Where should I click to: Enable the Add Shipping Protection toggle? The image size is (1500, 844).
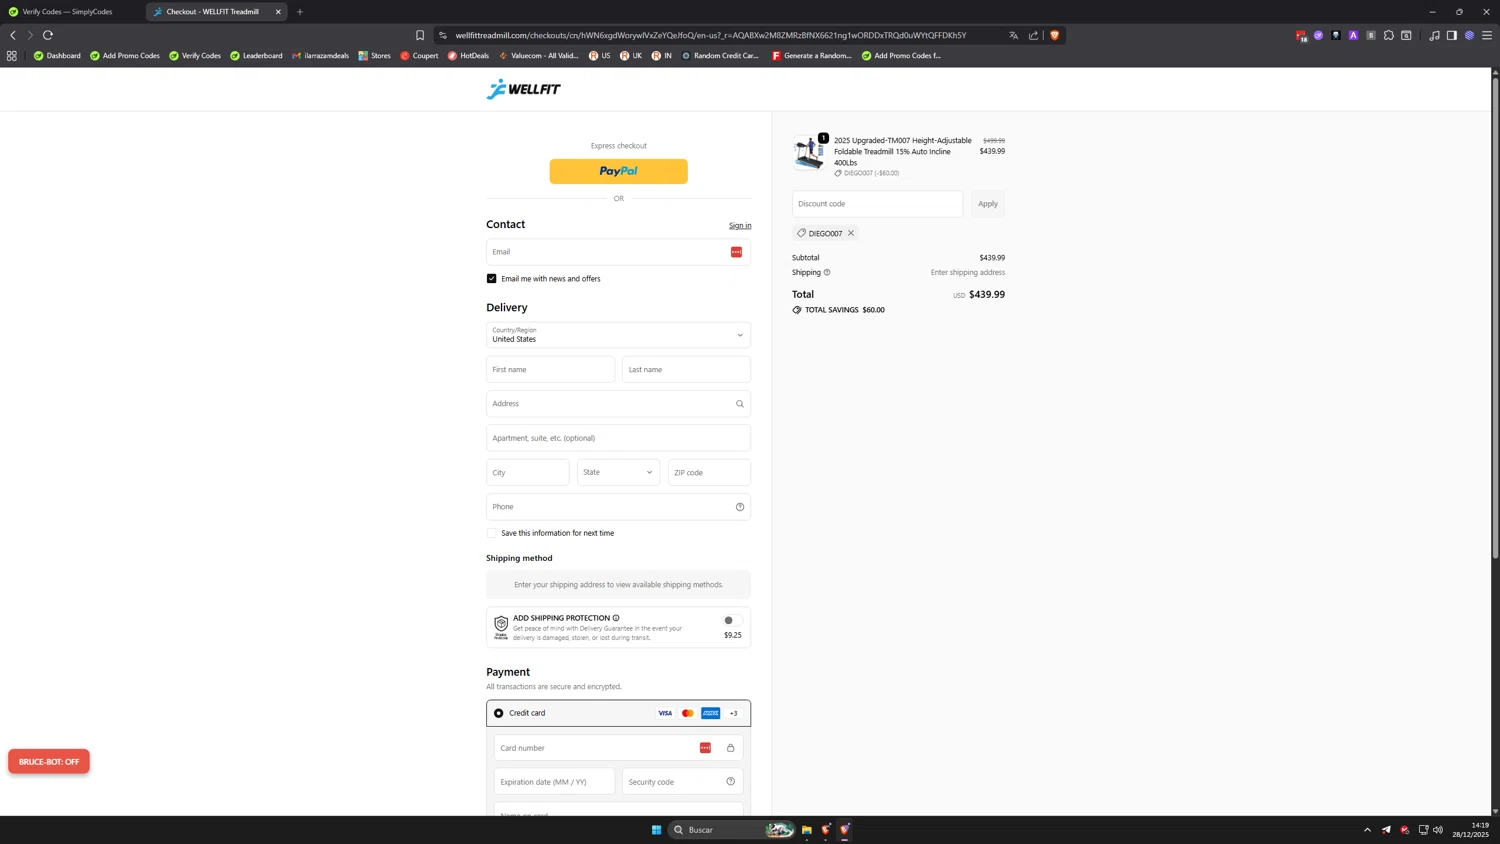point(732,620)
